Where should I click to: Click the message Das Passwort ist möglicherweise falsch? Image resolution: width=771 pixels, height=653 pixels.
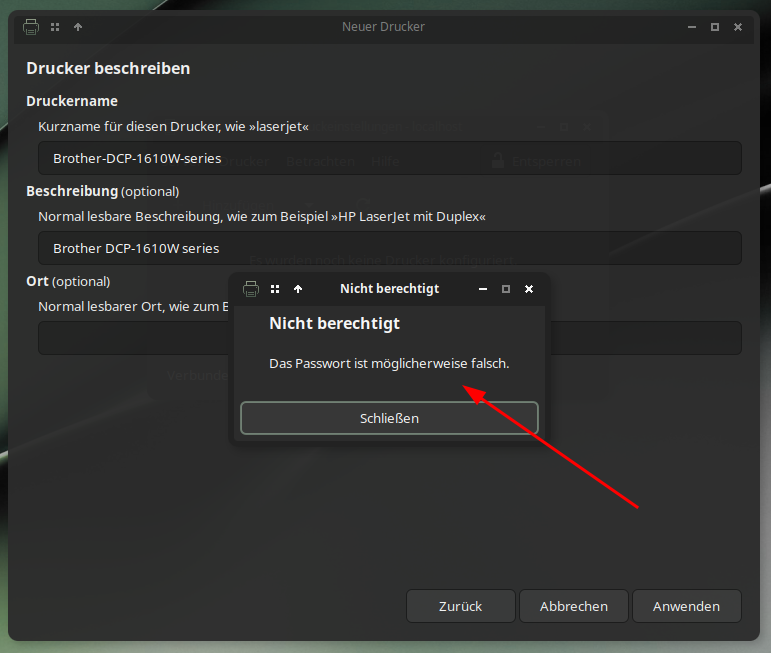[x=389, y=363]
